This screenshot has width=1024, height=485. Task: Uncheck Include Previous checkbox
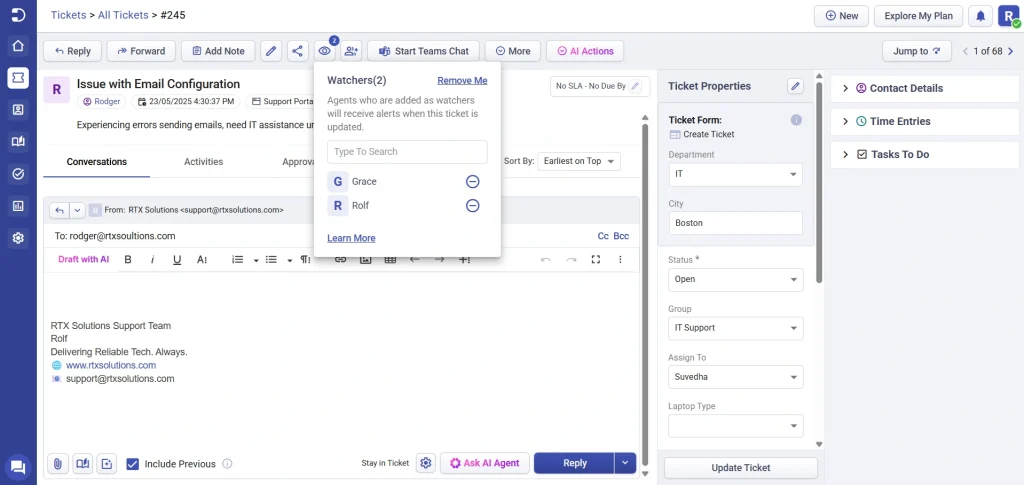click(133, 464)
